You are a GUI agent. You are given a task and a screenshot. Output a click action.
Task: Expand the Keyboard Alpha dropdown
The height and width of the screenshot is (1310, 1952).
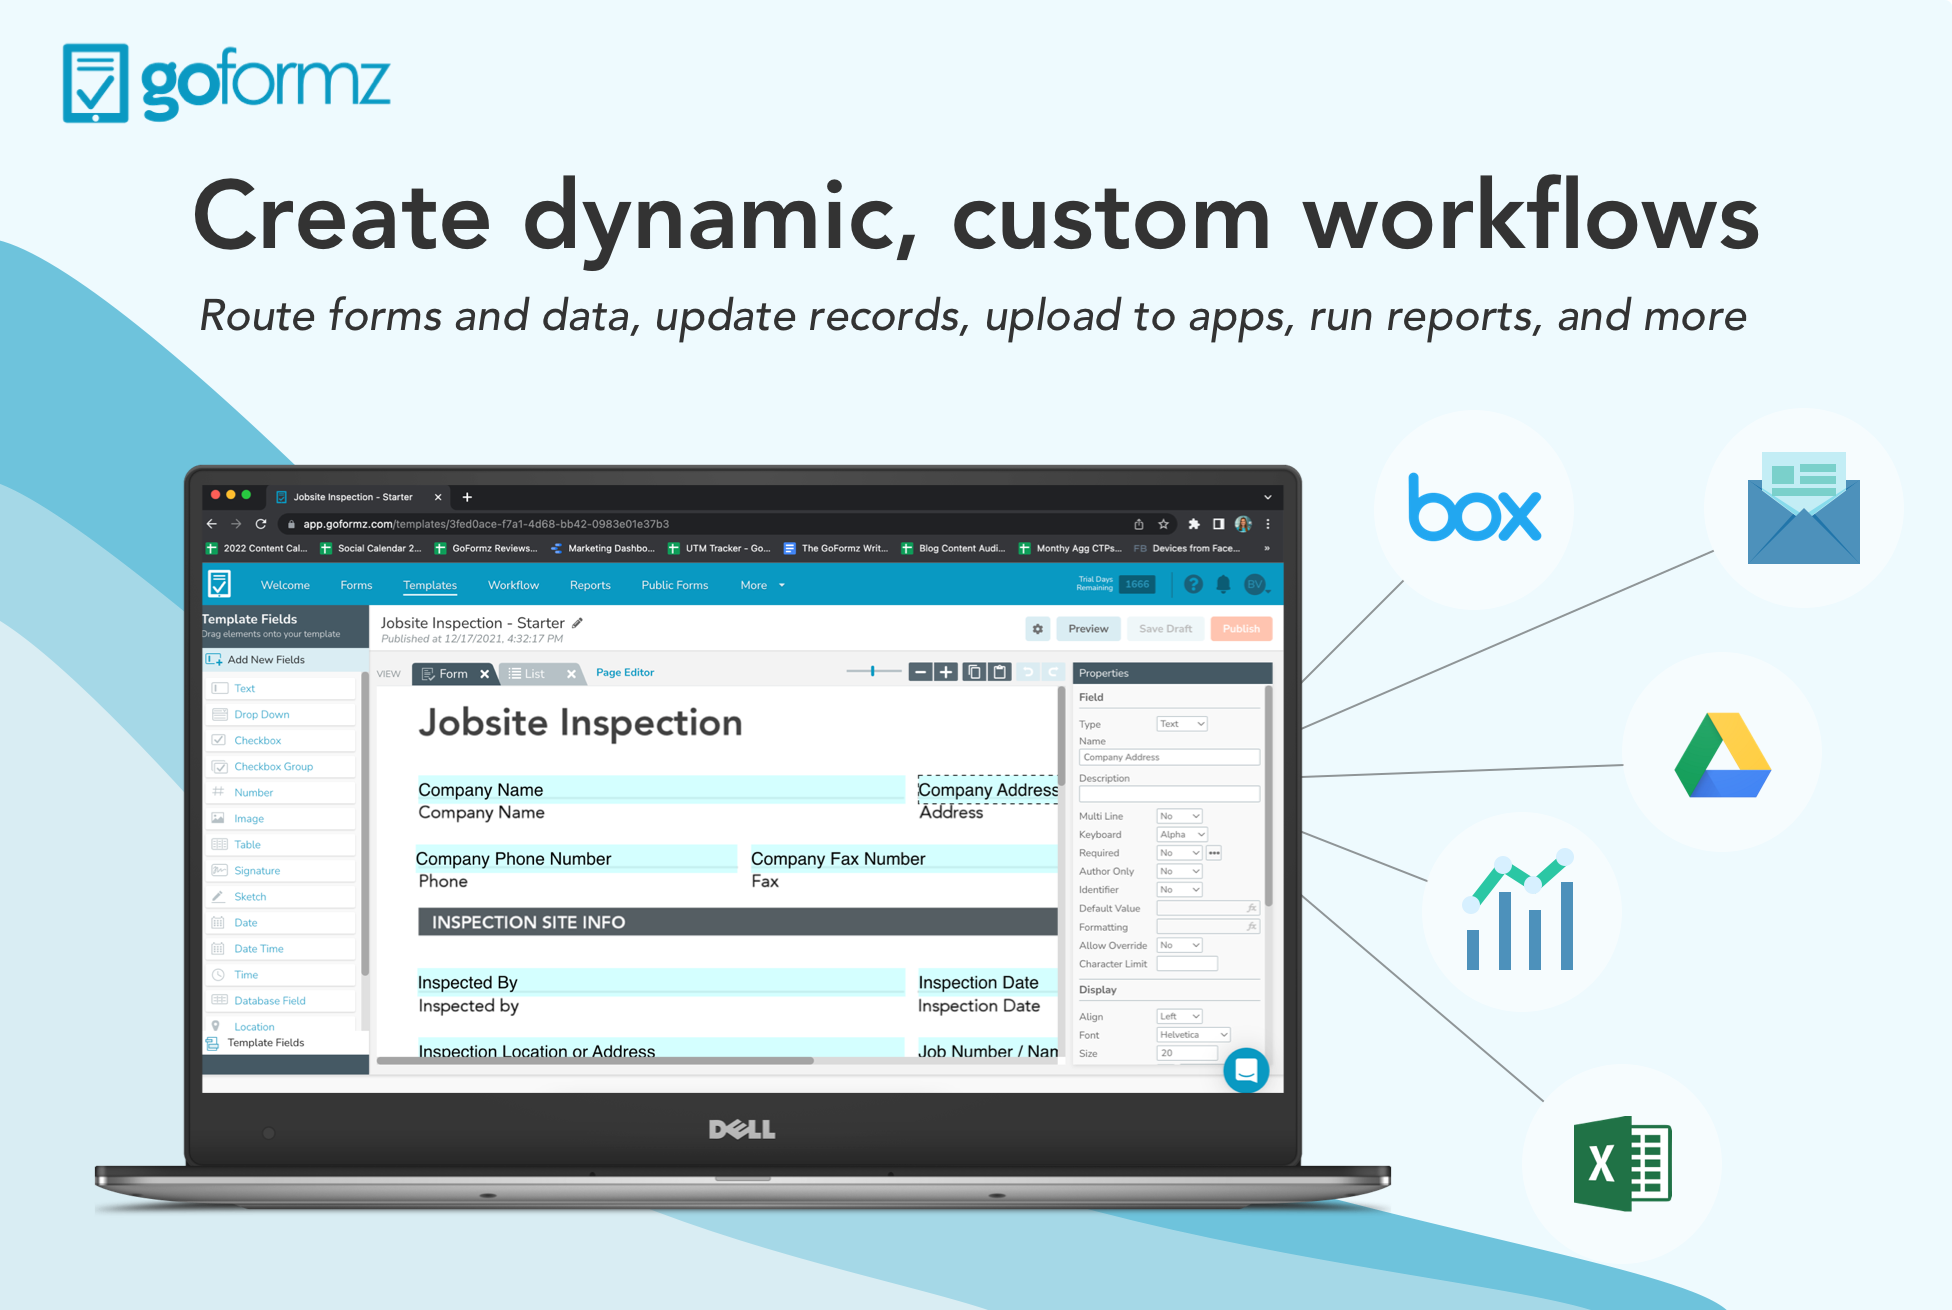[1182, 835]
